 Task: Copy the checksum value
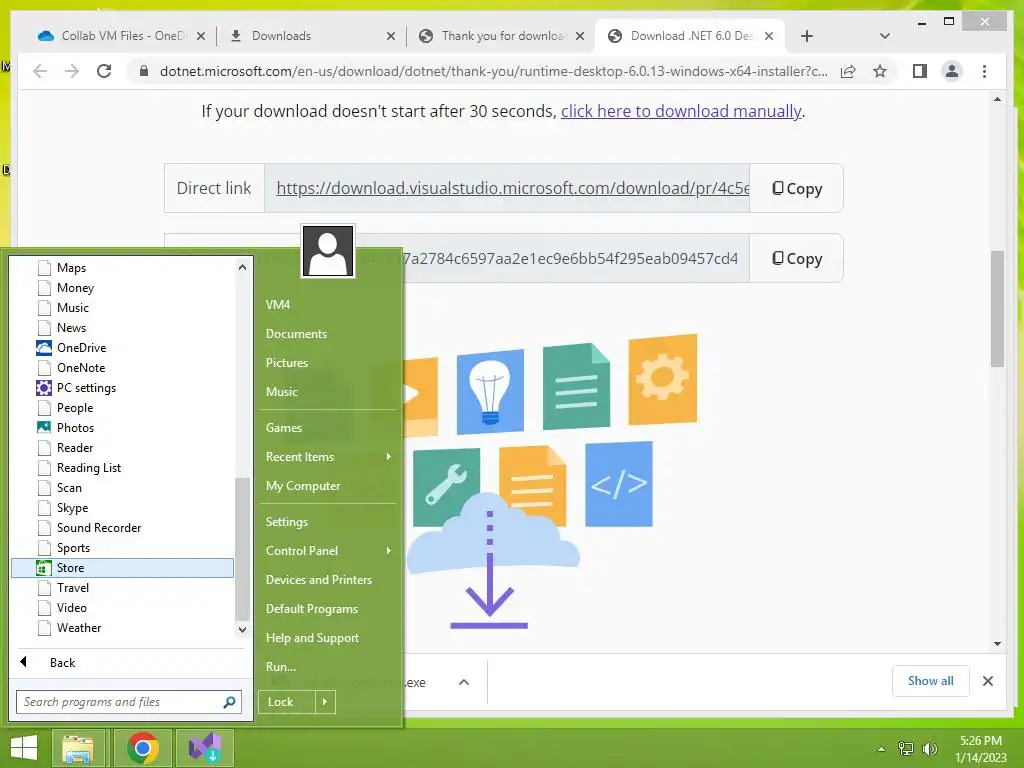[x=796, y=259]
